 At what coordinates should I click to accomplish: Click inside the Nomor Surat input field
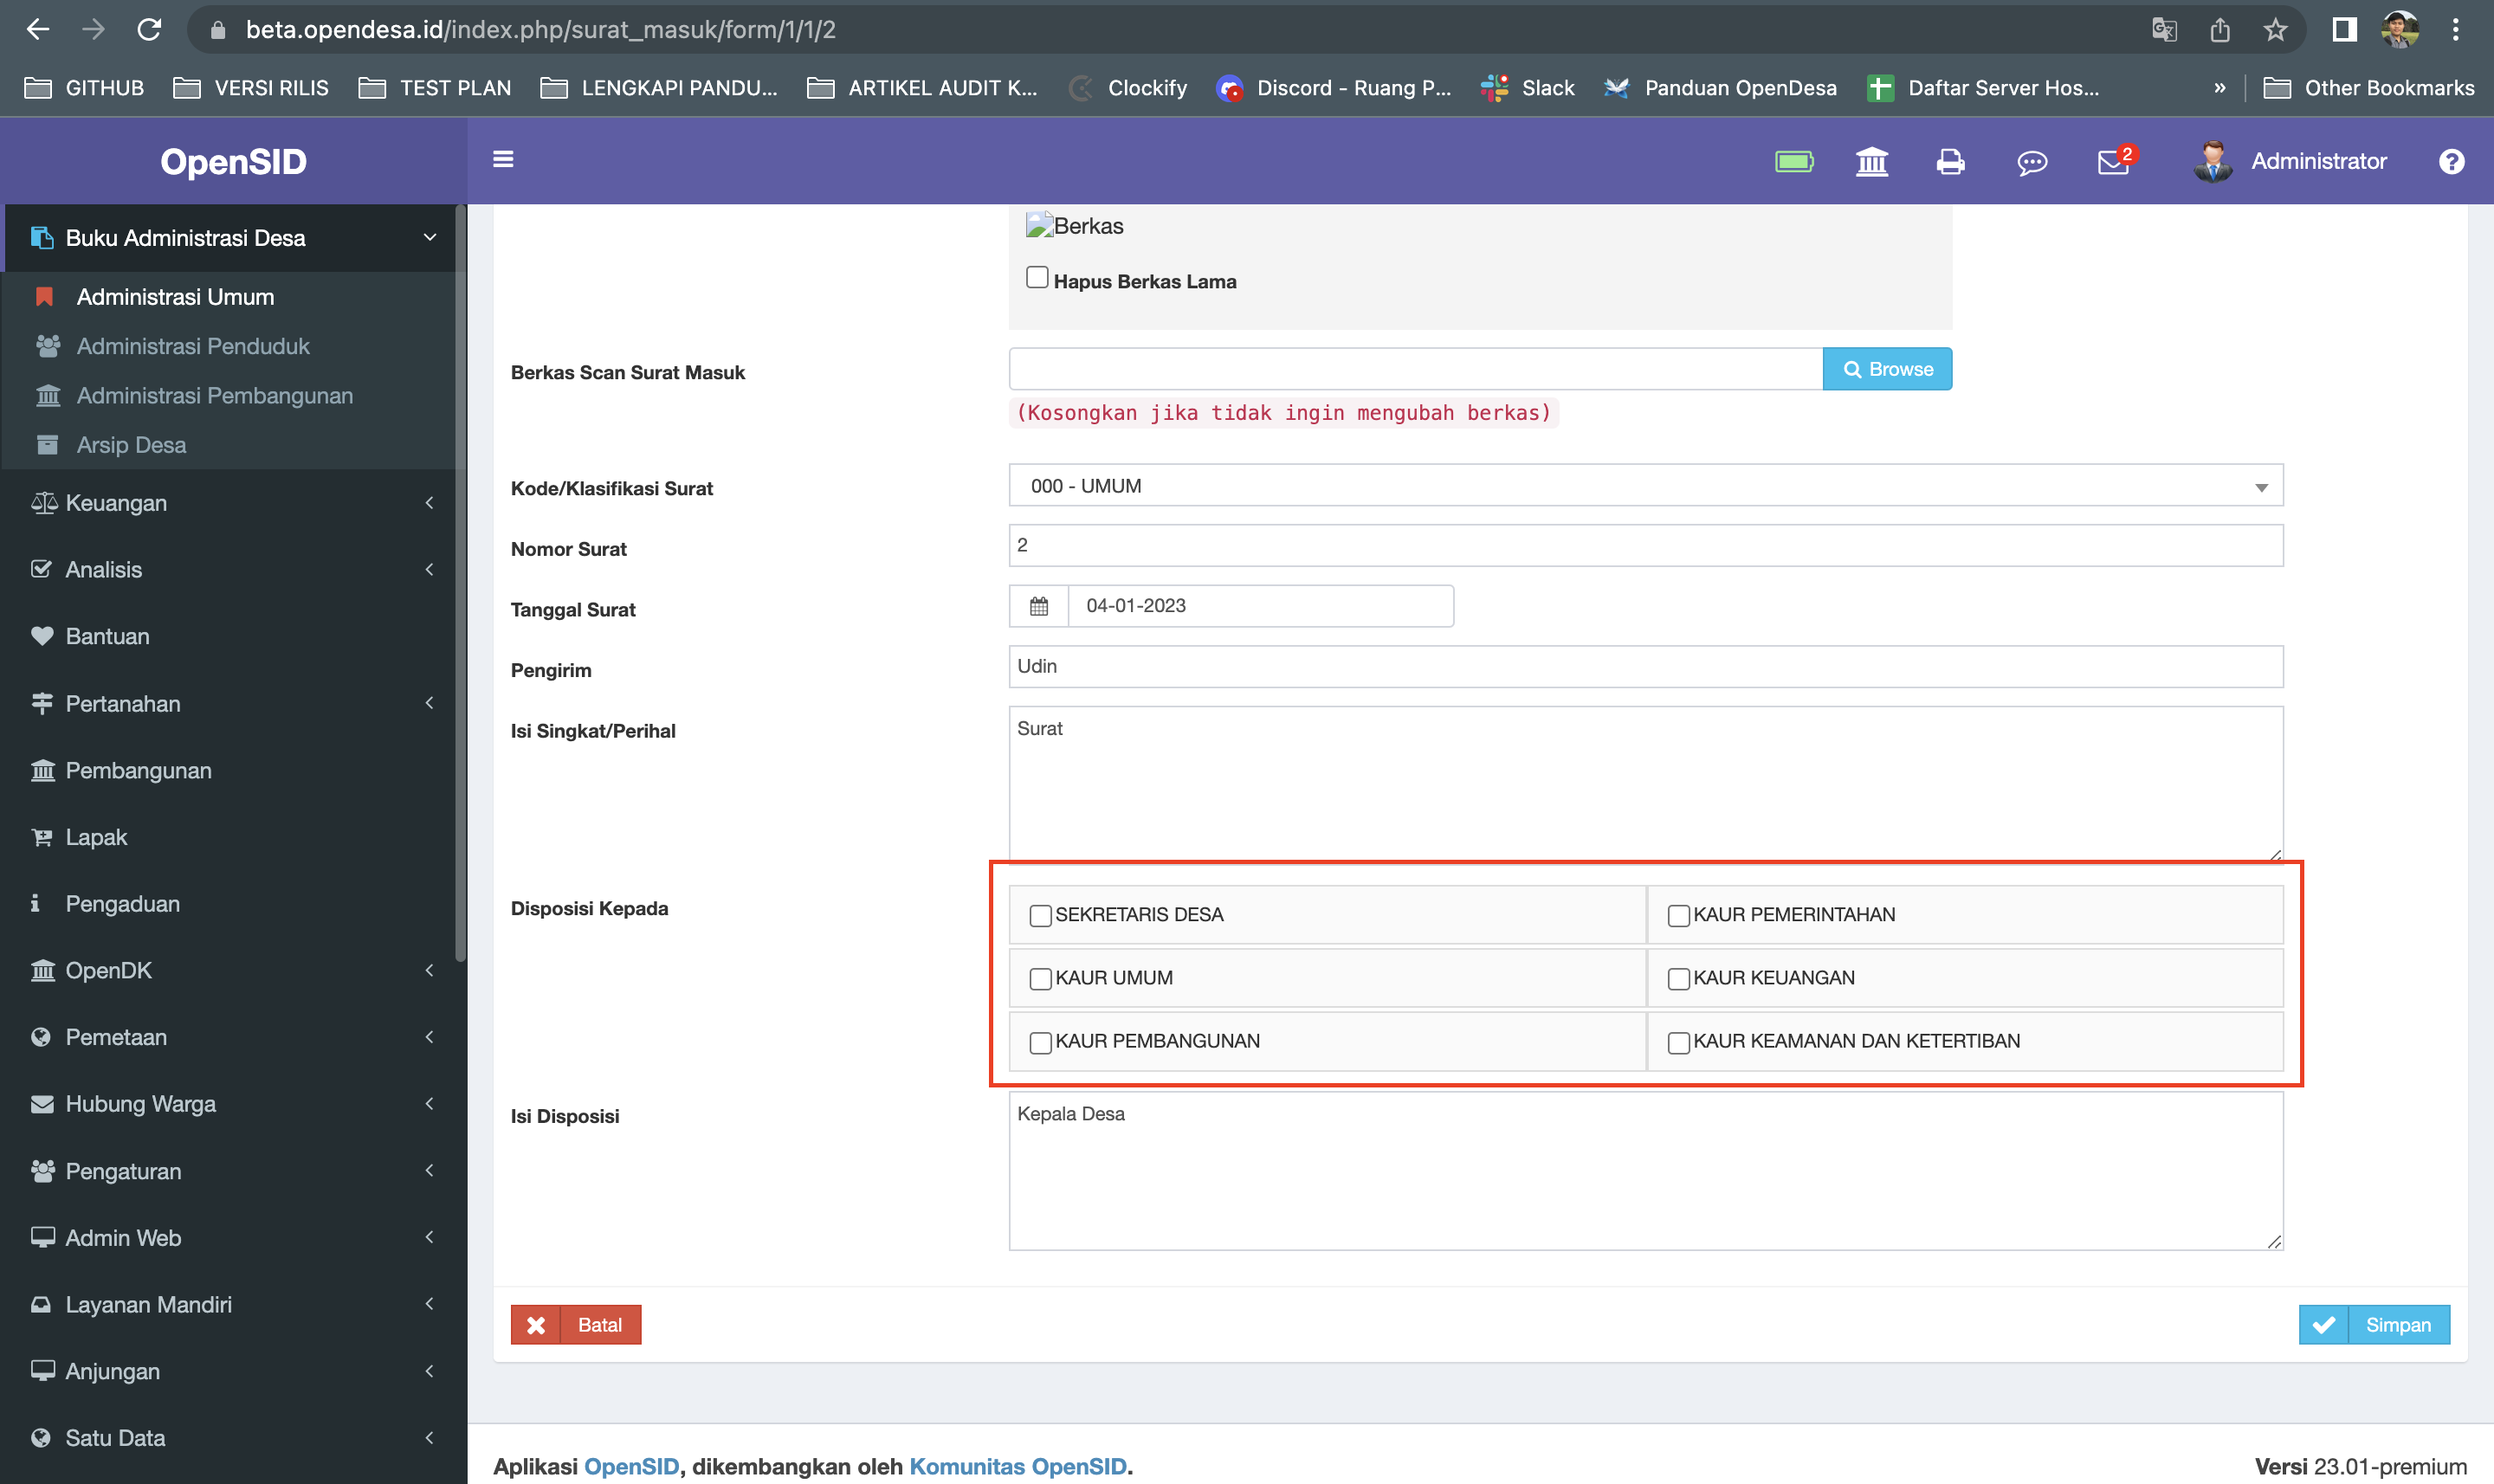pyautogui.click(x=1644, y=545)
